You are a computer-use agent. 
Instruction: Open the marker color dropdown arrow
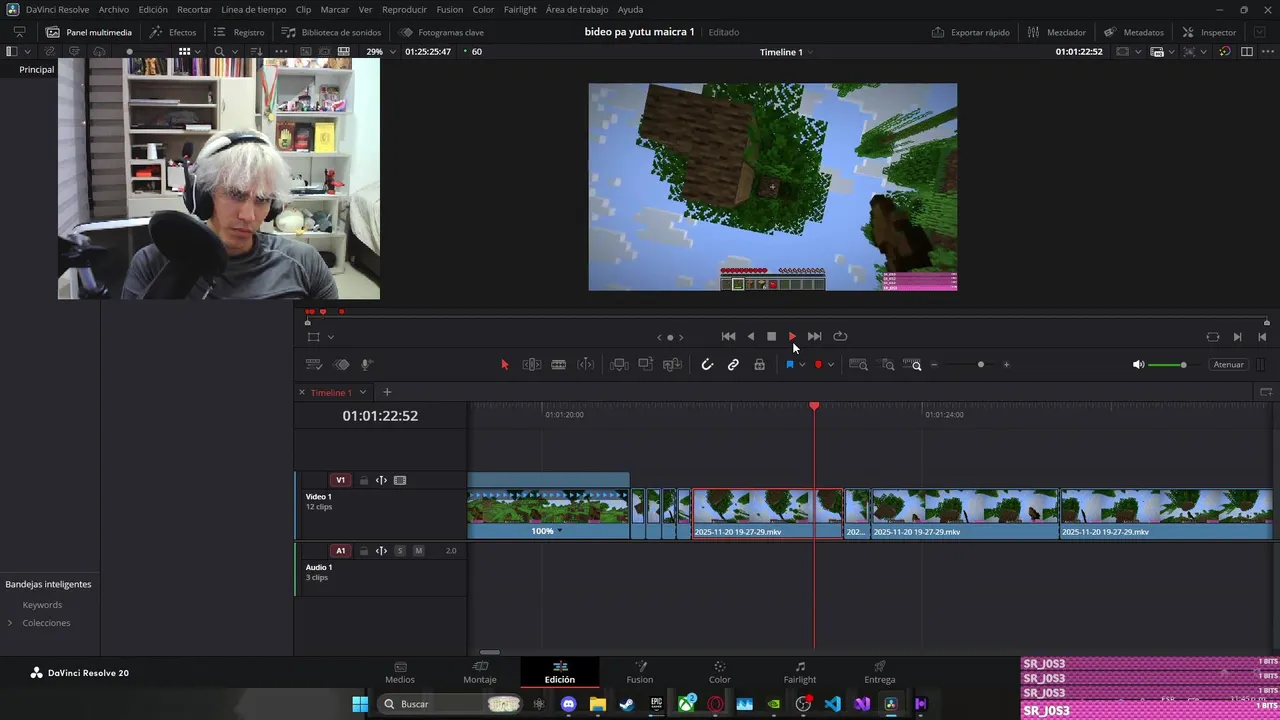(x=831, y=365)
